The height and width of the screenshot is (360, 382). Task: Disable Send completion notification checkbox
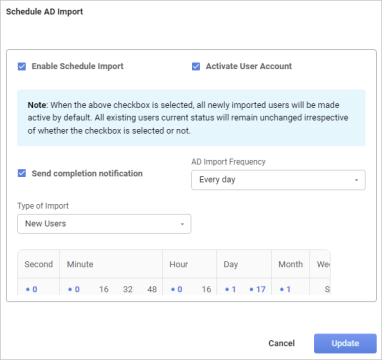pyautogui.click(x=22, y=173)
